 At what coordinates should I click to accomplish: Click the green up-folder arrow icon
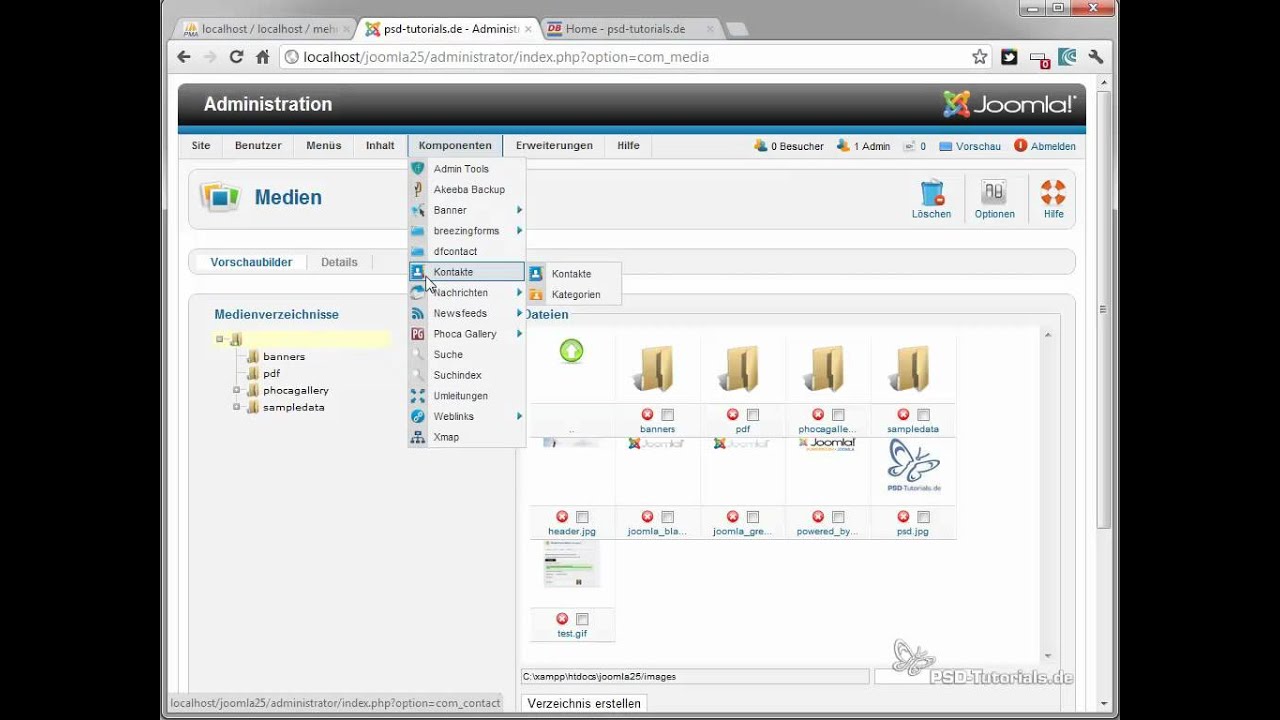coord(571,351)
